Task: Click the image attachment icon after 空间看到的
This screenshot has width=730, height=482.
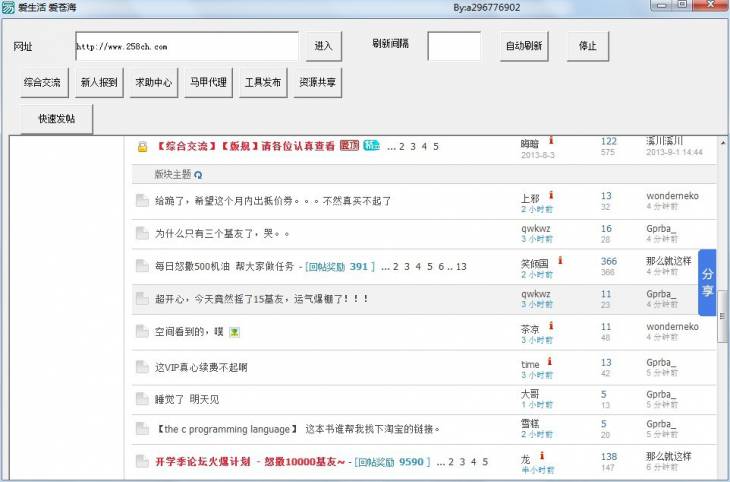Action: click(x=234, y=332)
